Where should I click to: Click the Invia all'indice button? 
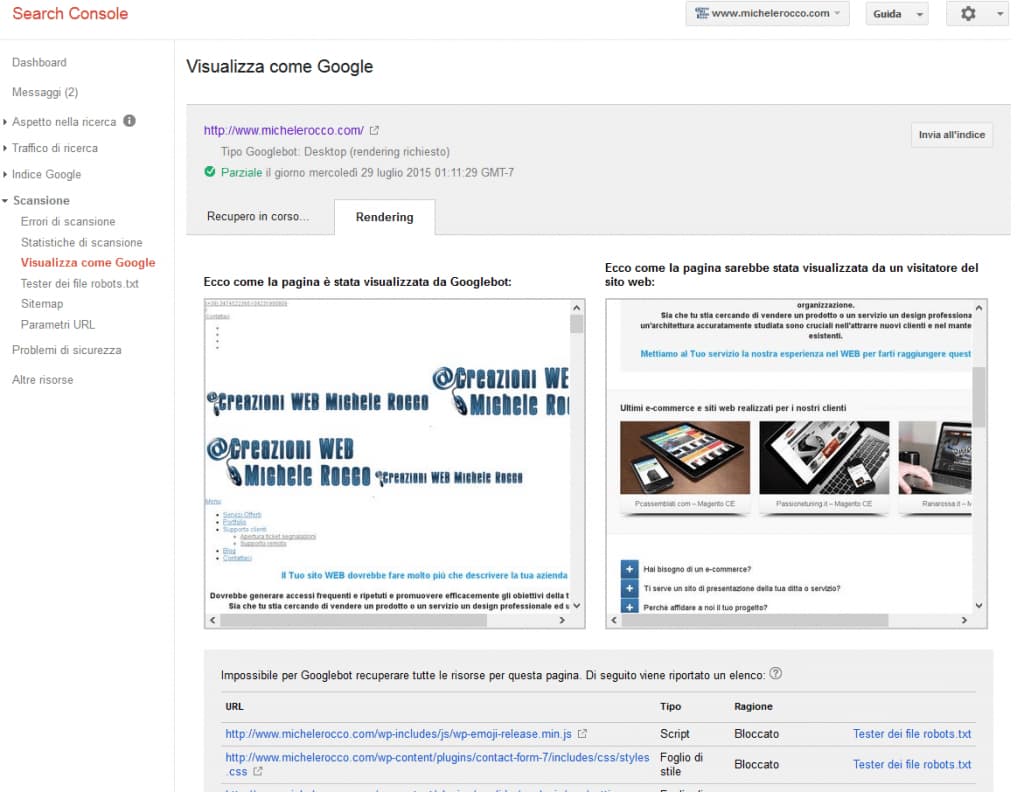(952, 135)
